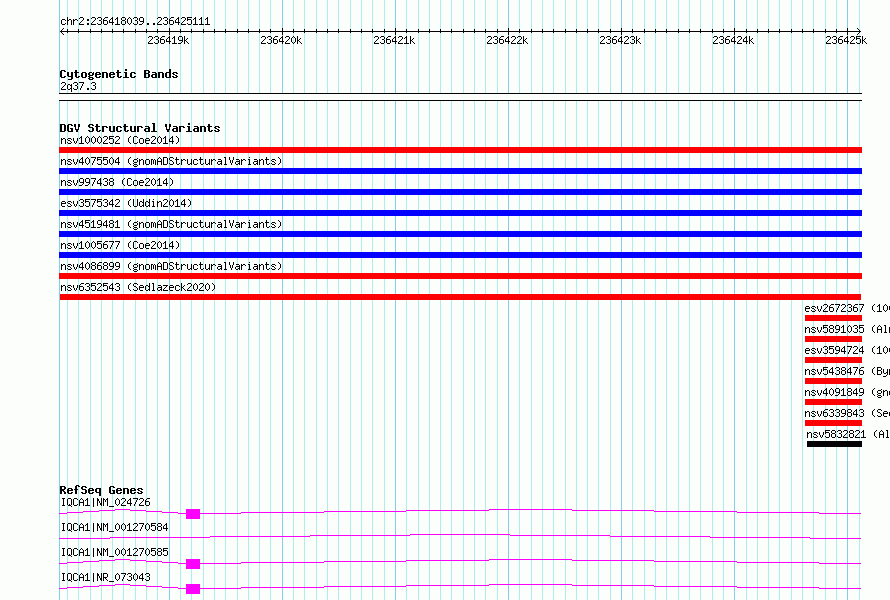
Task: Click the IQCA1|NM_001270585 gene label
Action: pyautogui.click(x=114, y=552)
